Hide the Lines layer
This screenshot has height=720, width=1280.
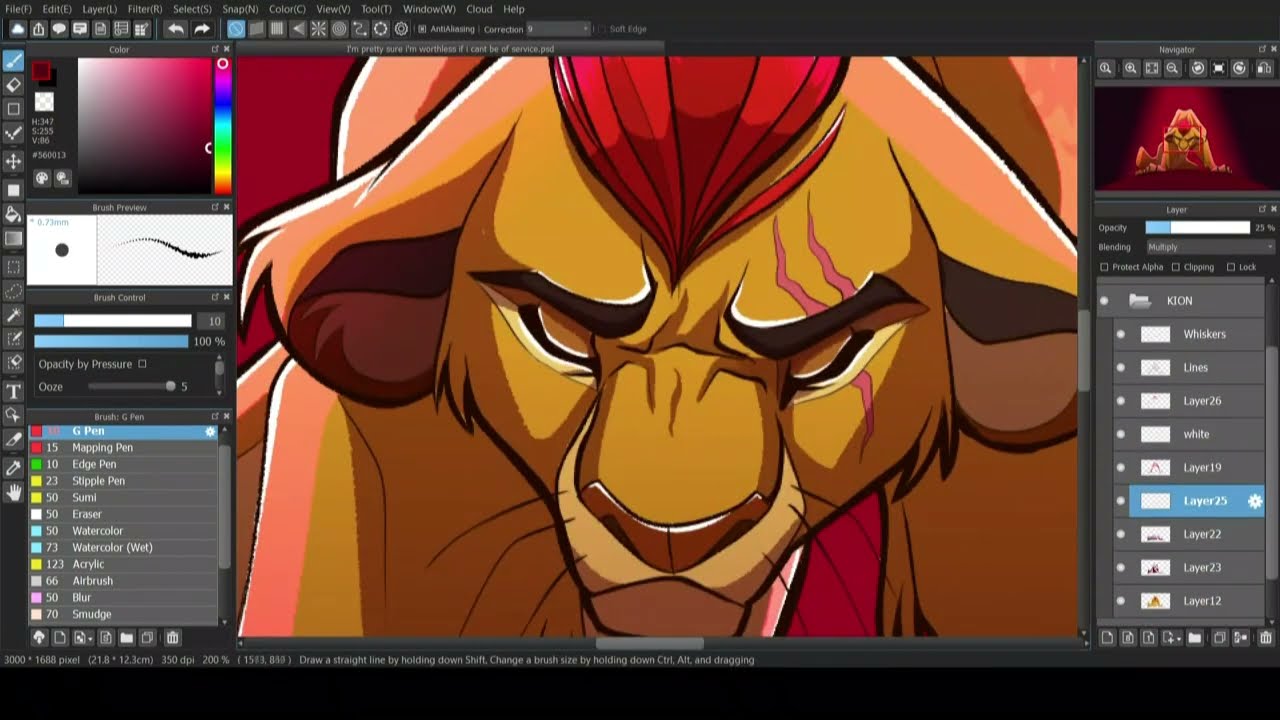[x=1120, y=367]
